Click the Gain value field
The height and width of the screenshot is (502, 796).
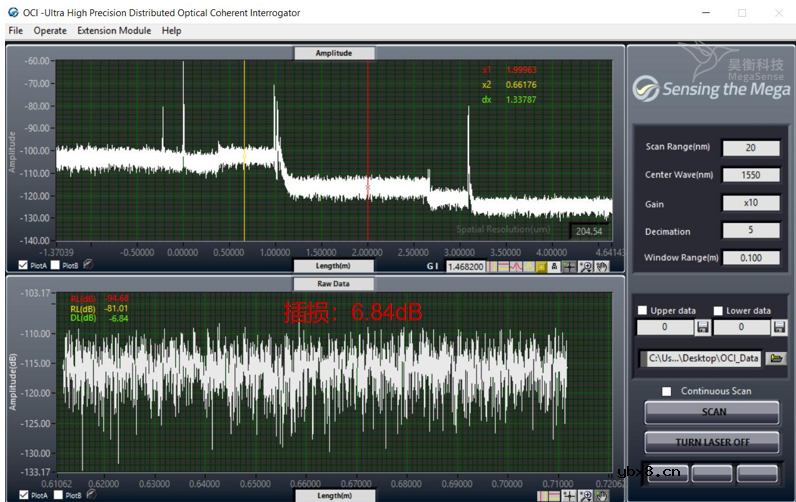[750, 203]
